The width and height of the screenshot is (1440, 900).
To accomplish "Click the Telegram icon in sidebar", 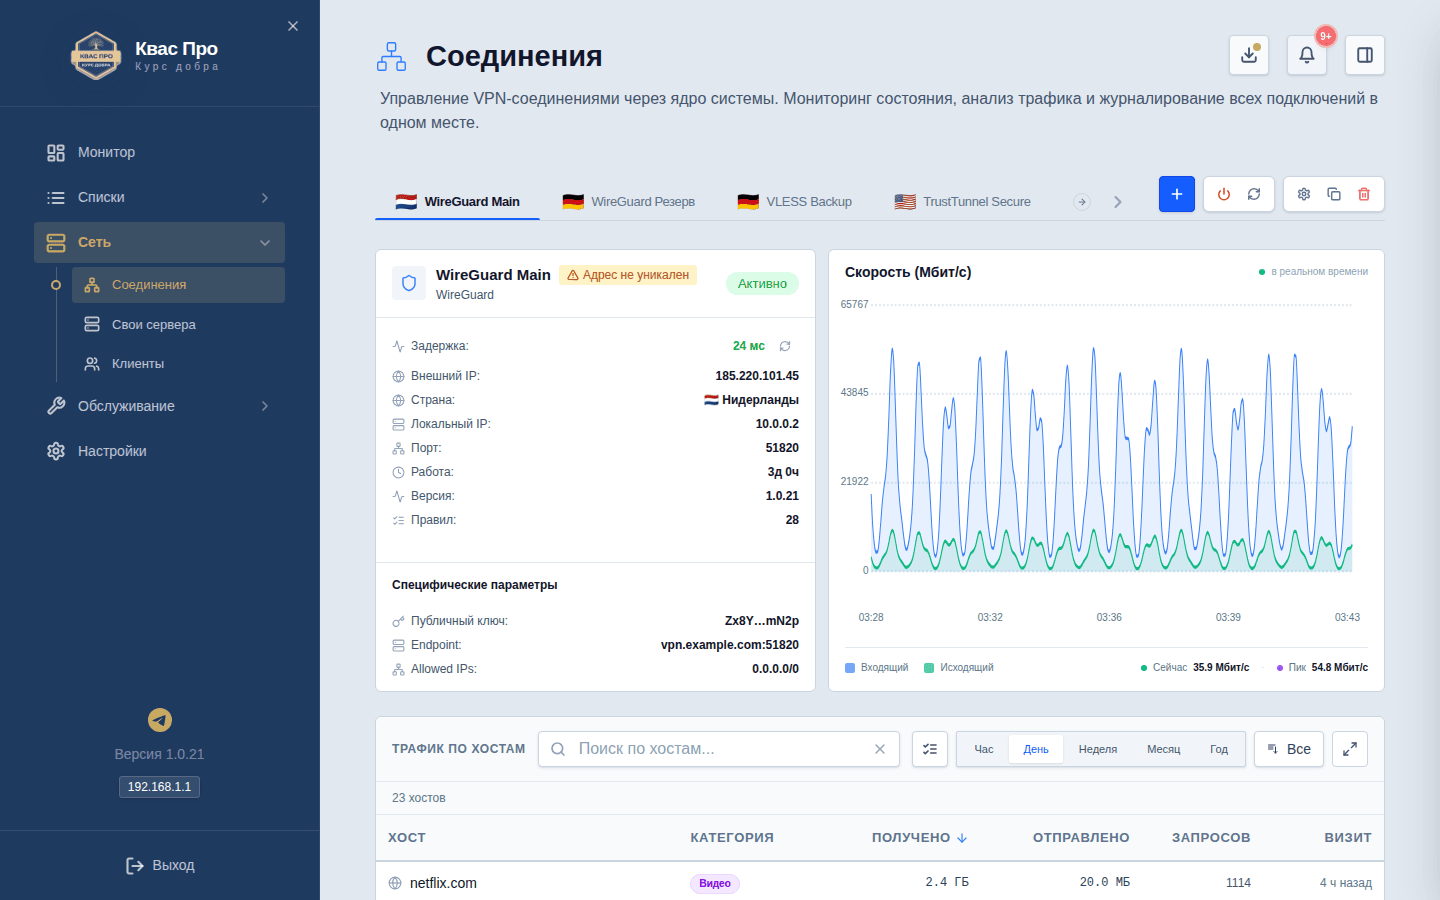I will coord(160,720).
